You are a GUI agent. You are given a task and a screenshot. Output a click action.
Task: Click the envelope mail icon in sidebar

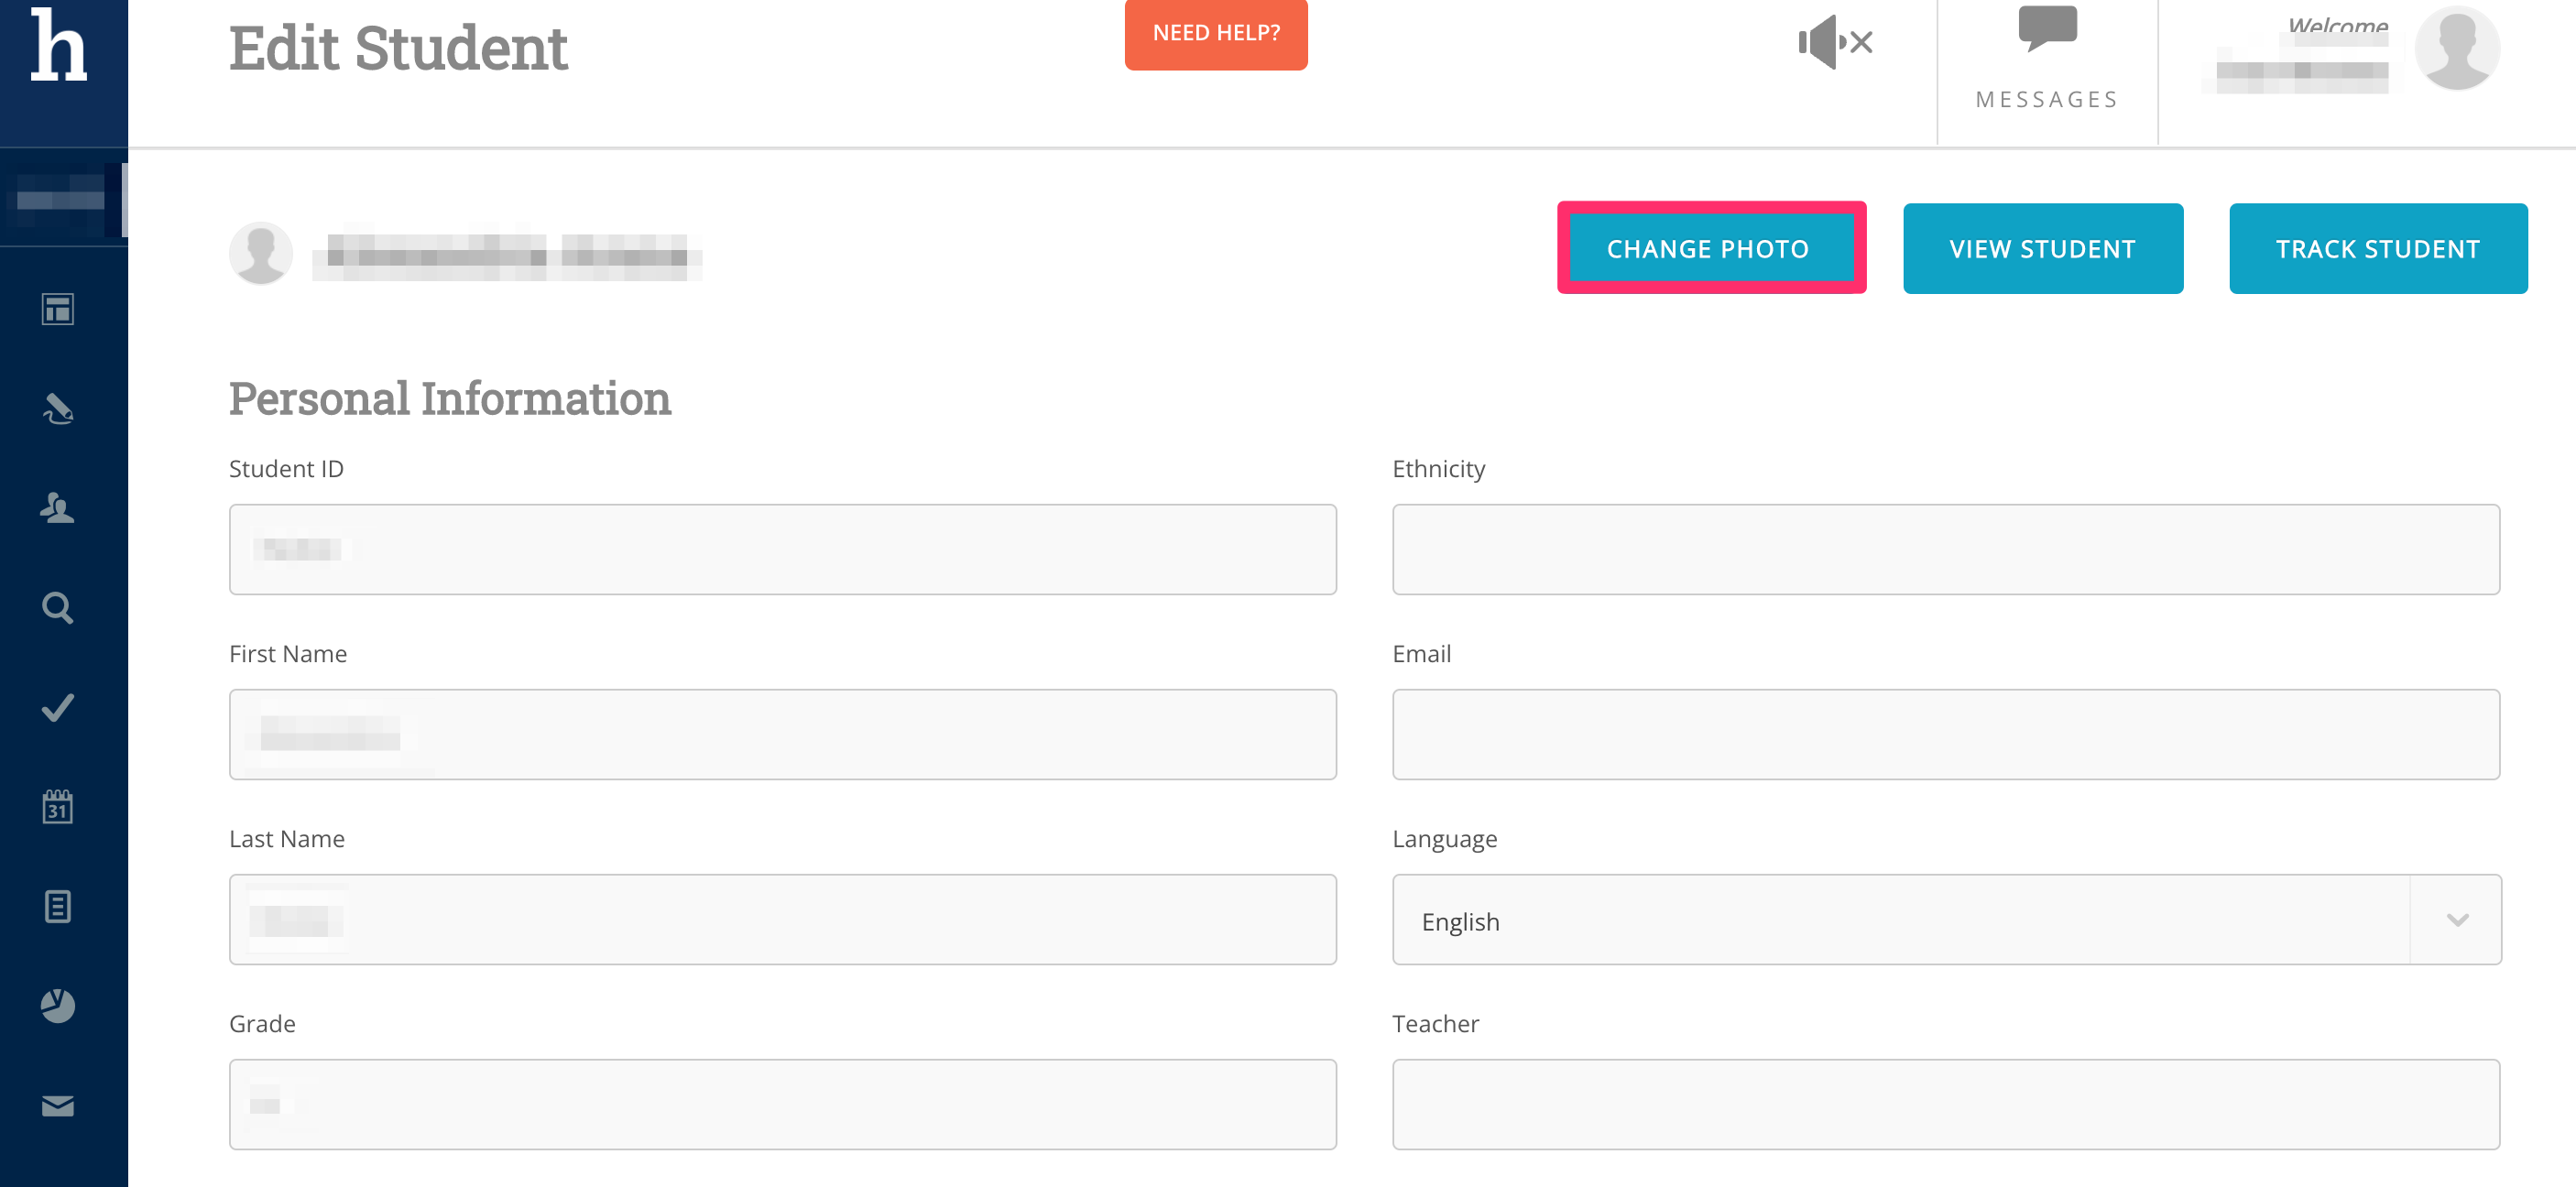[x=57, y=1105]
